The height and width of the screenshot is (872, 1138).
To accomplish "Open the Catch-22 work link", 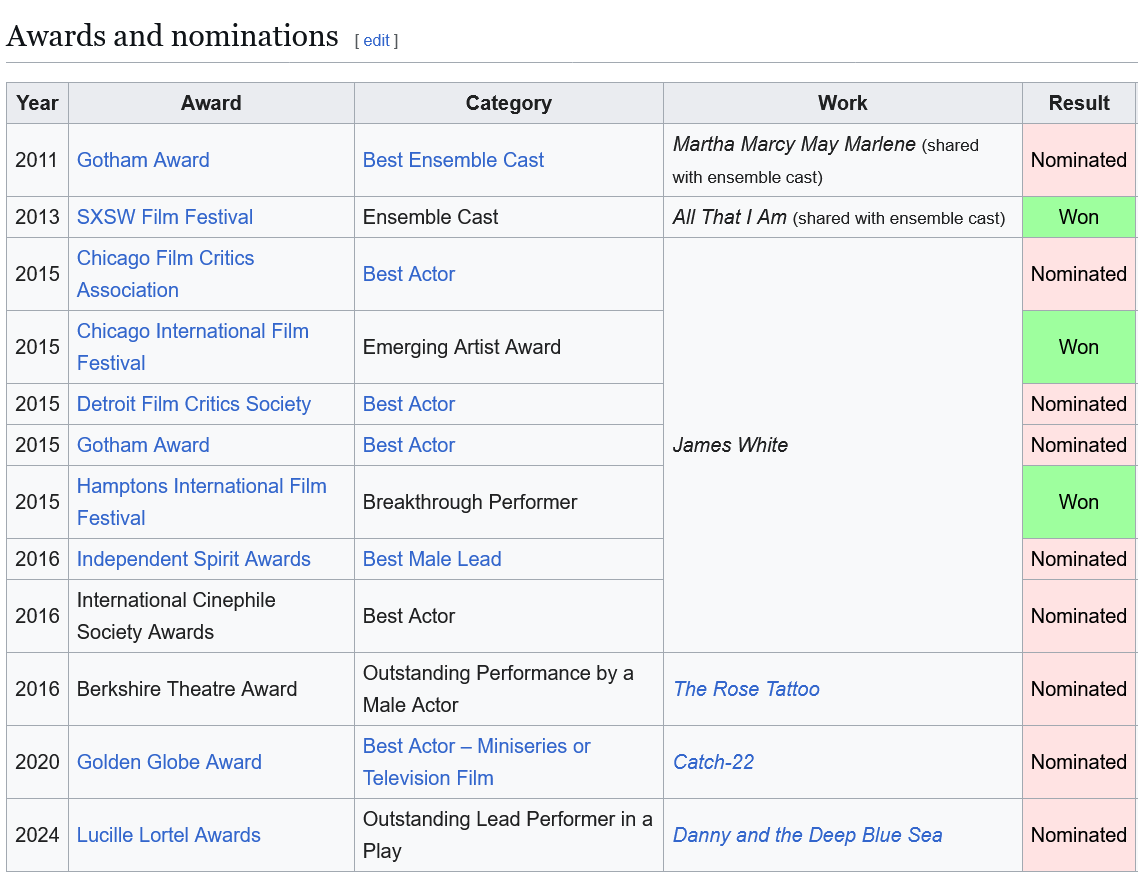I will pos(713,762).
